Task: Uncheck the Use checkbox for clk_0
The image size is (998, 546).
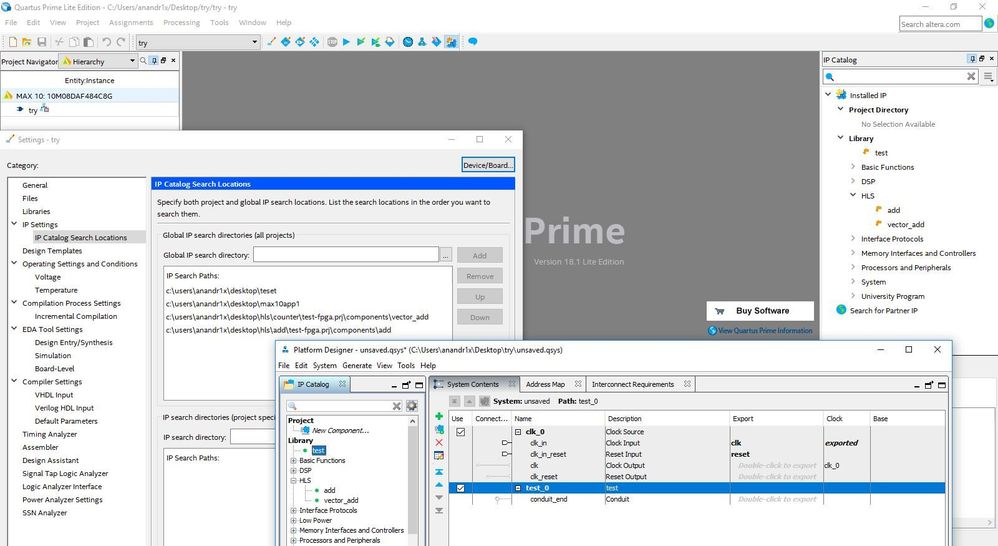Action: [x=460, y=432]
